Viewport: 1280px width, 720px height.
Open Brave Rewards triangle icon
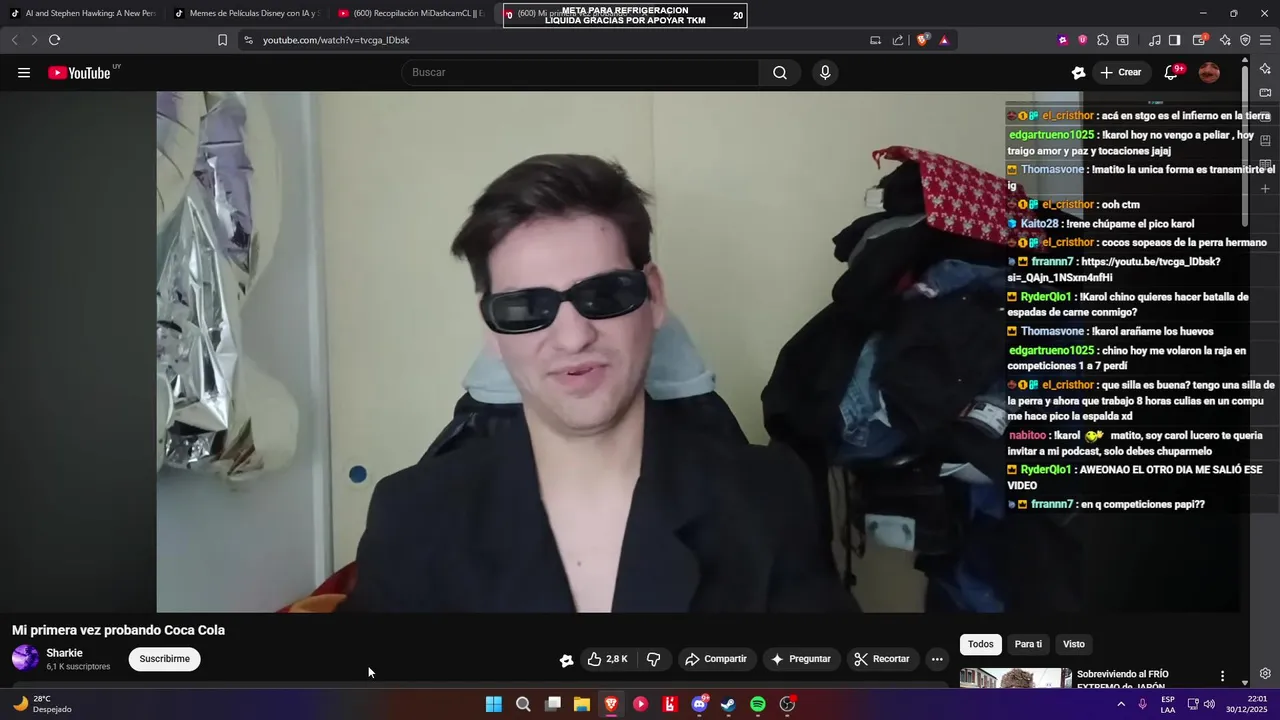pos(944,40)
